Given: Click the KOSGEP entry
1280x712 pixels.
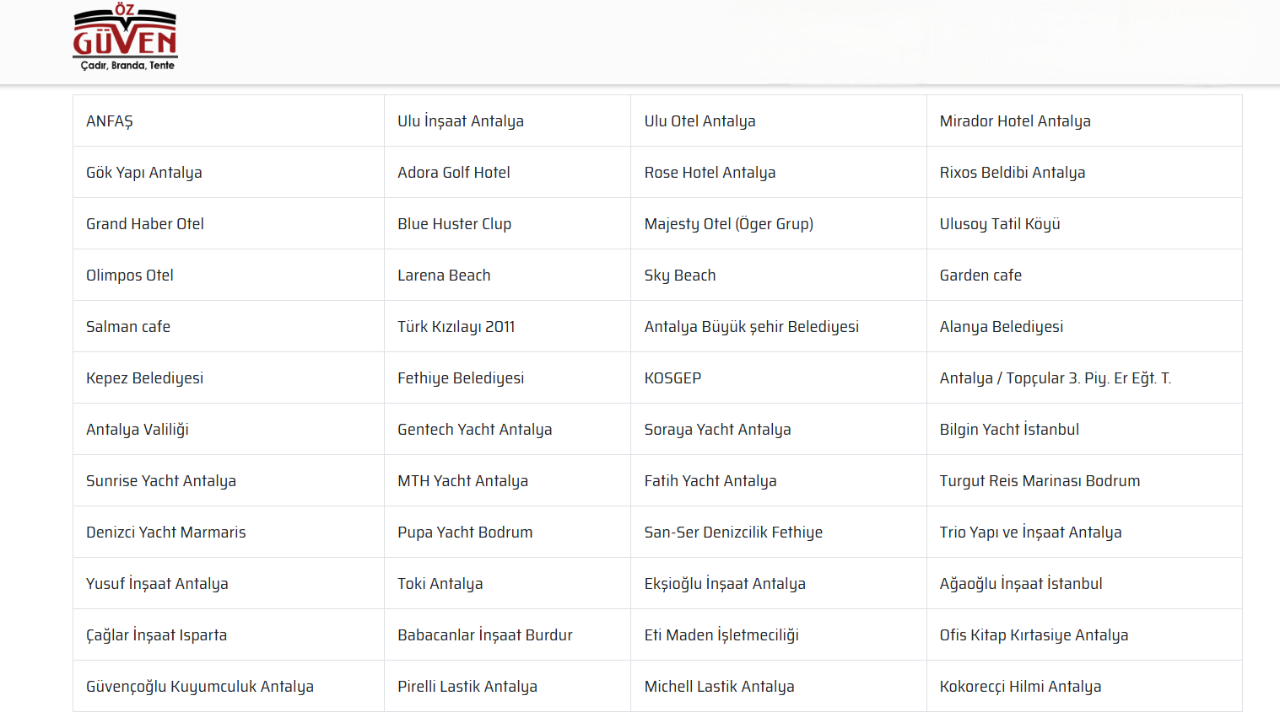Looking at the screenshot, I should coord(673,378).
